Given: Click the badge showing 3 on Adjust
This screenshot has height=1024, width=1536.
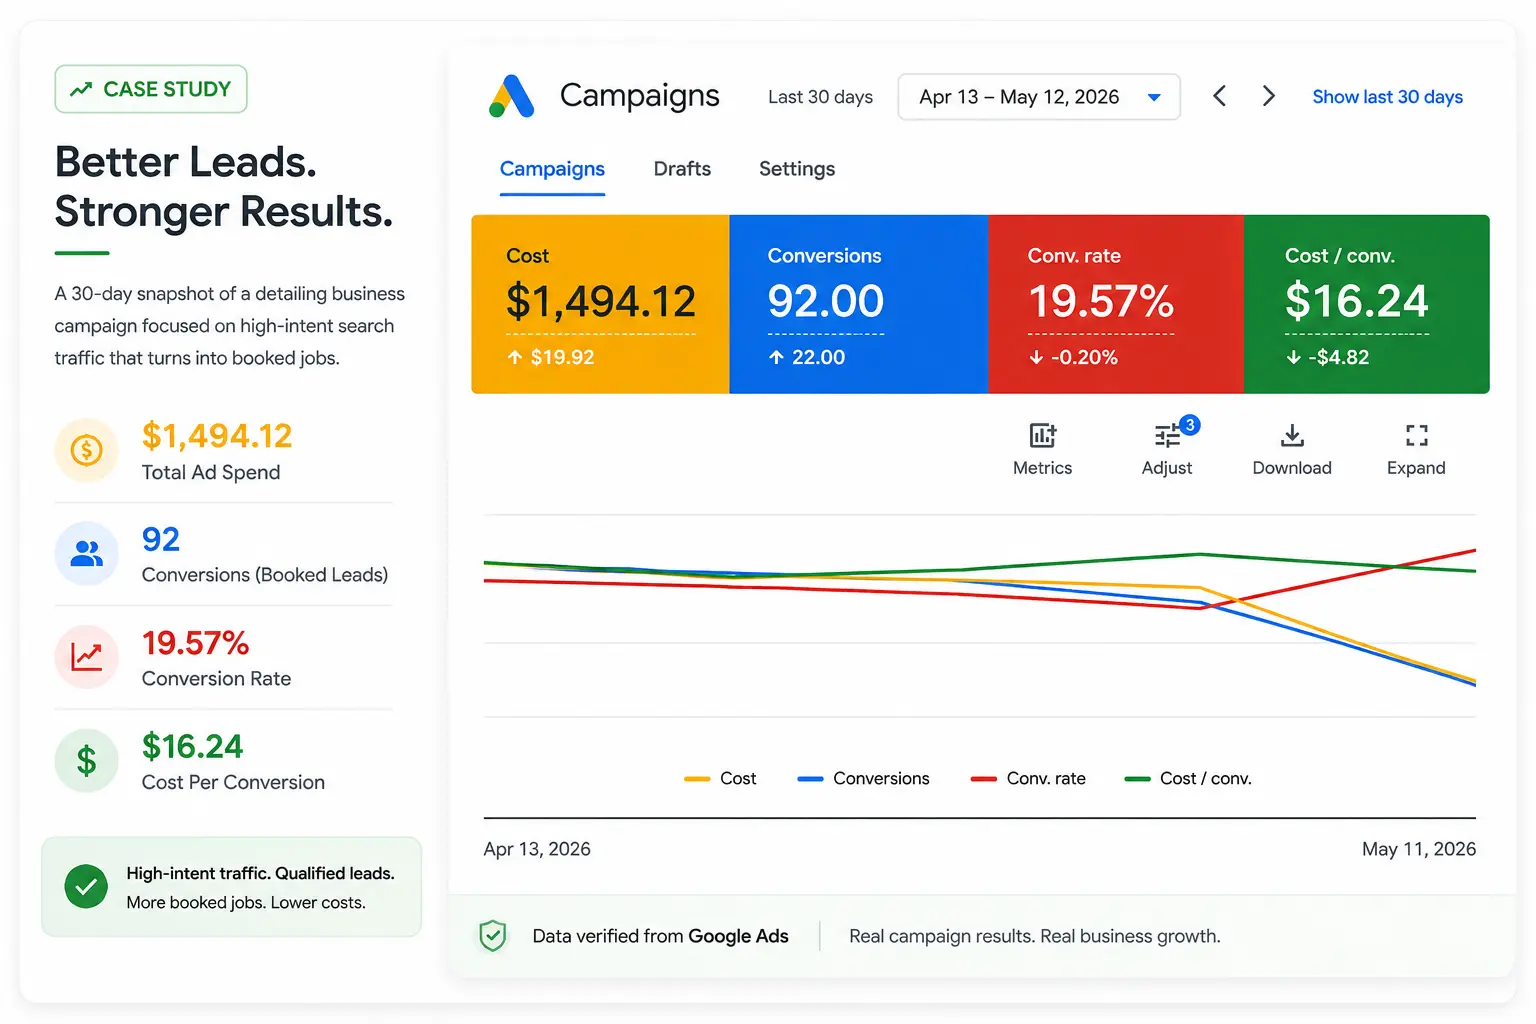Looking at the screenshot, I should 1189,425.
